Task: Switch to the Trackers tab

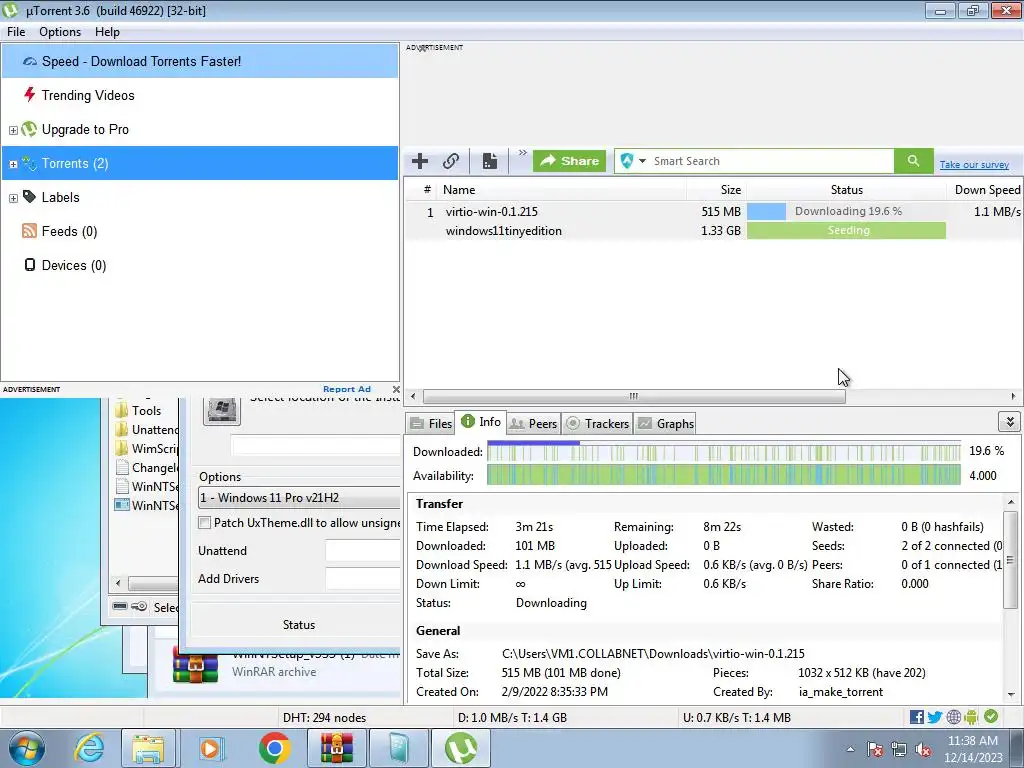Action: click(x=597, y=424)
